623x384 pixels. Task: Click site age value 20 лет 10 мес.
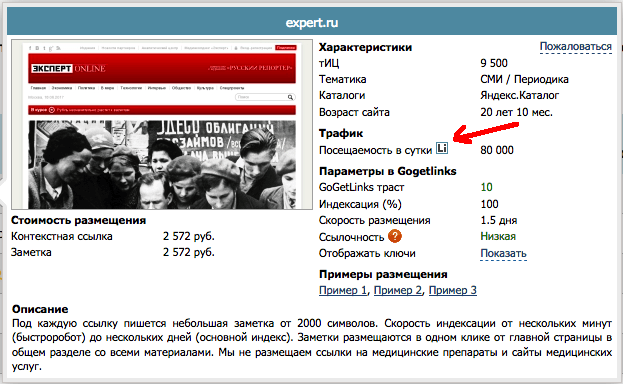[516, 112]
